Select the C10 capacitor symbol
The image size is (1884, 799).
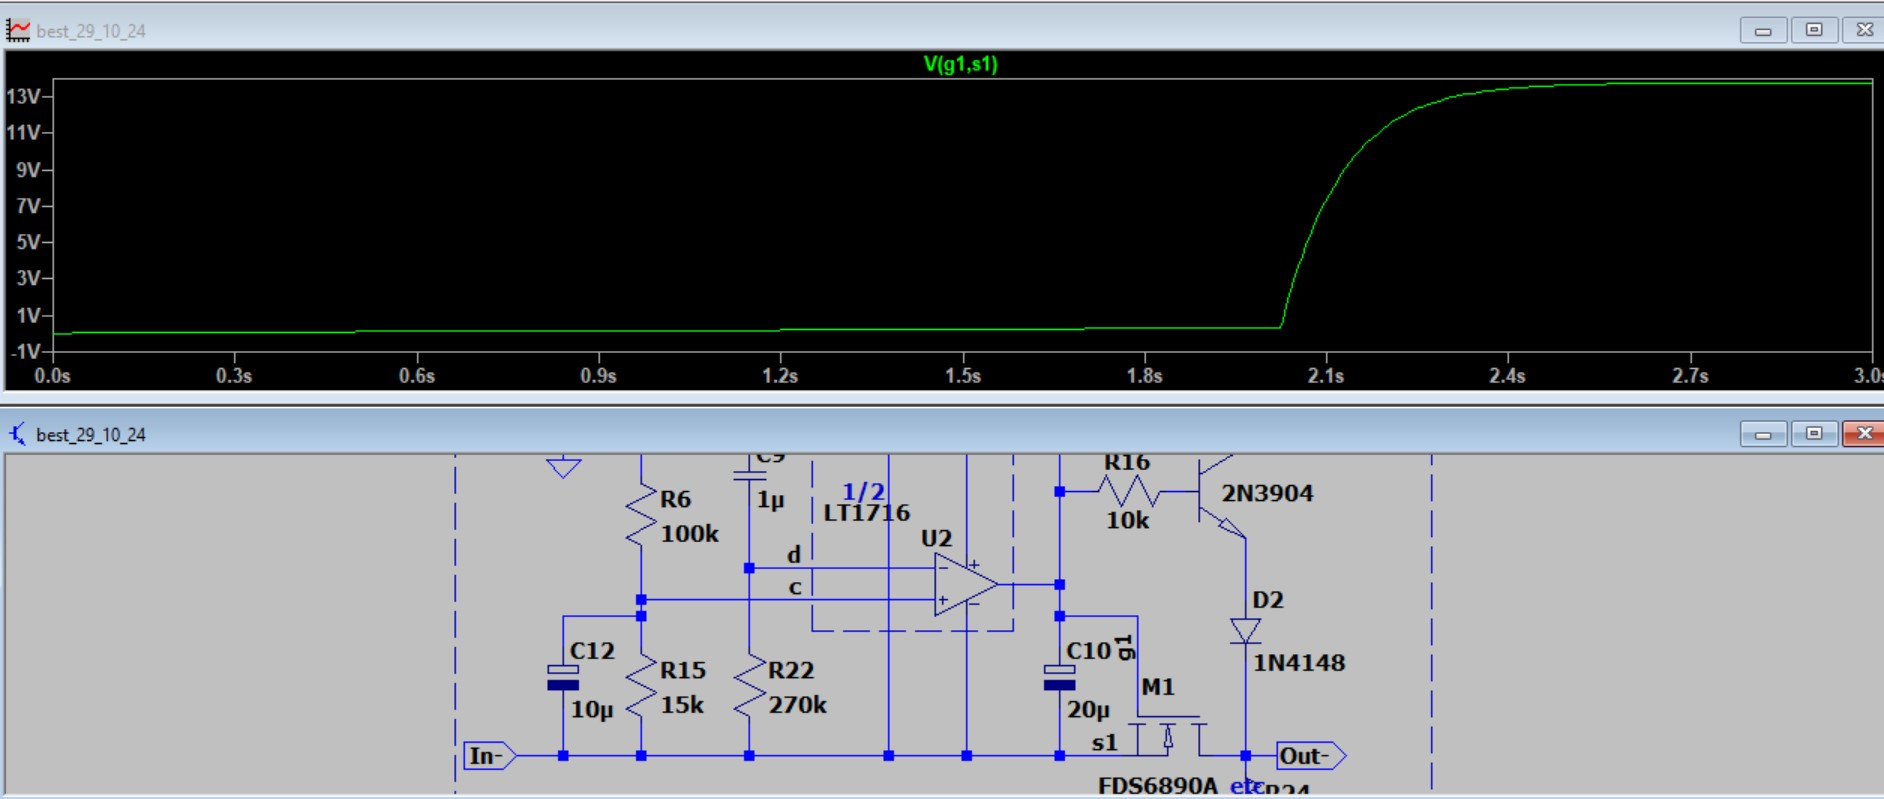coord(1059,678)
